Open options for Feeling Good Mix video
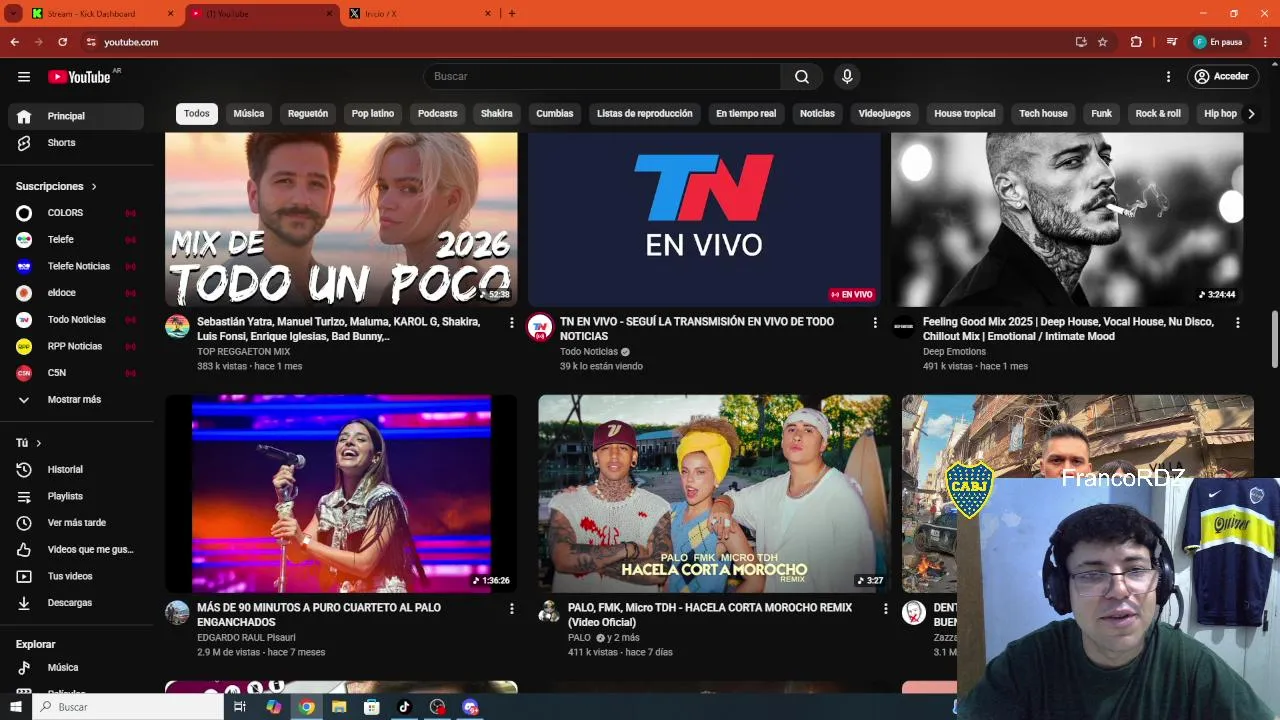Viewport: 1280px width, 720px height. (1238, 323)
